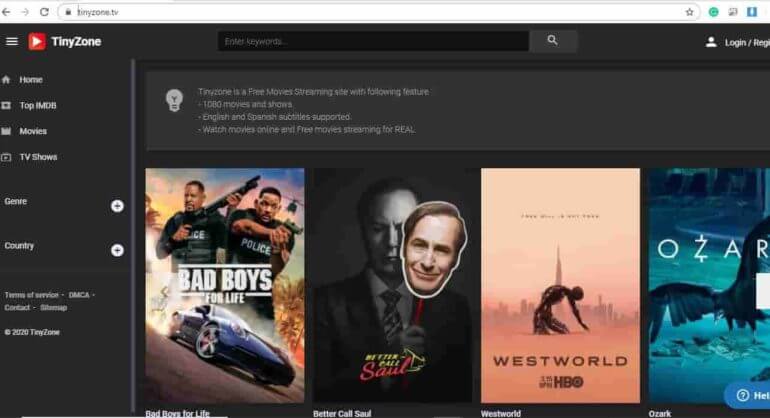Click the Help chat button
The height and width of the screenshot is (418, 770).
click(x=748, y=395)
